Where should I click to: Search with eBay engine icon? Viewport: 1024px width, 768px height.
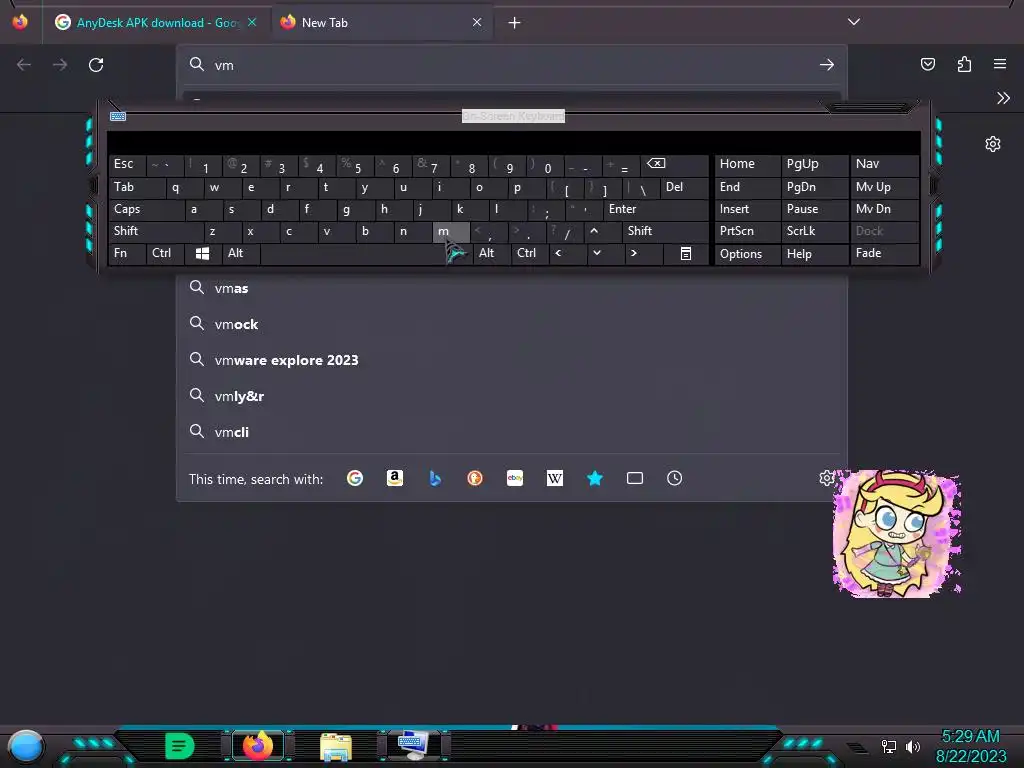(515, 479)
